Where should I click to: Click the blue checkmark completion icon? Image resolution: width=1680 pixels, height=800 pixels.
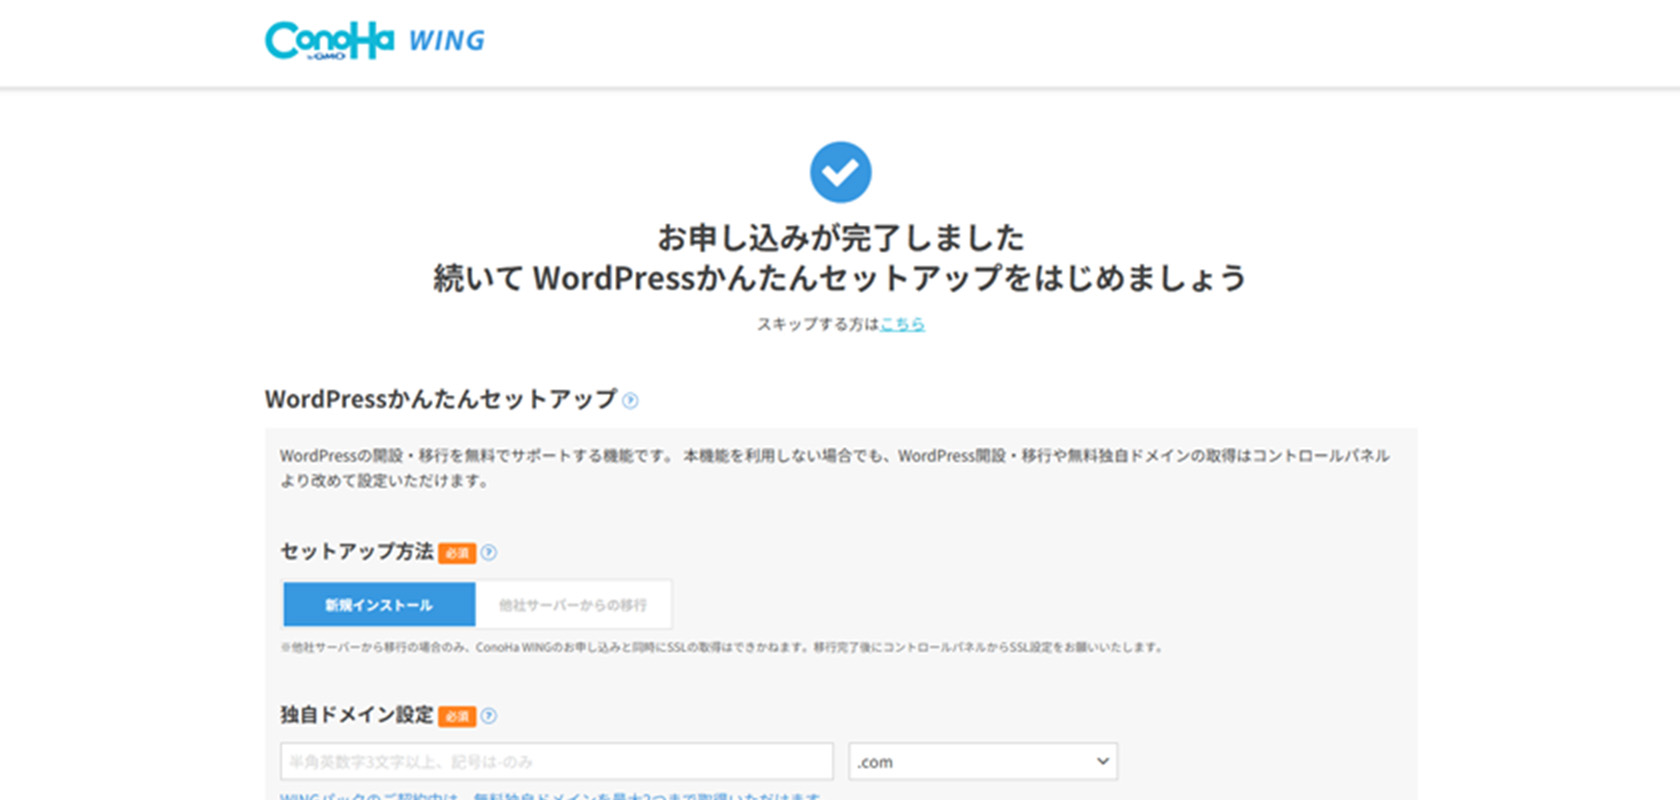pos(840,172)
